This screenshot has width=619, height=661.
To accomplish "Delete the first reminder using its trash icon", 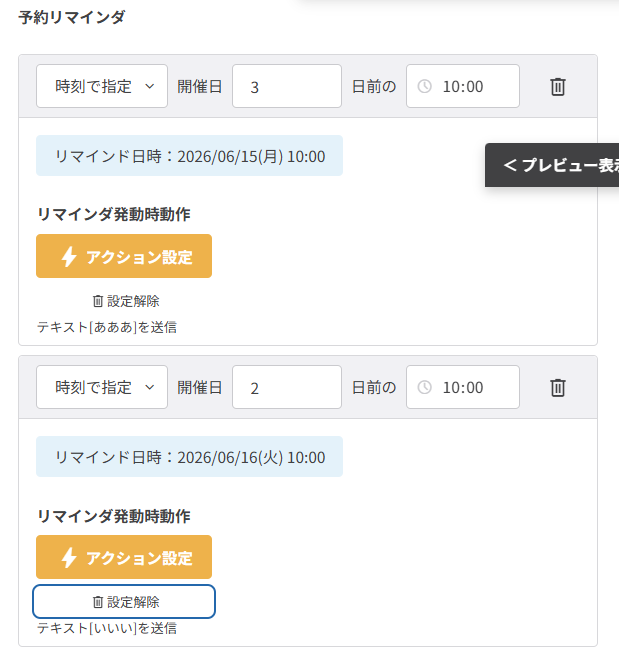I will click(x=558, y=86).
